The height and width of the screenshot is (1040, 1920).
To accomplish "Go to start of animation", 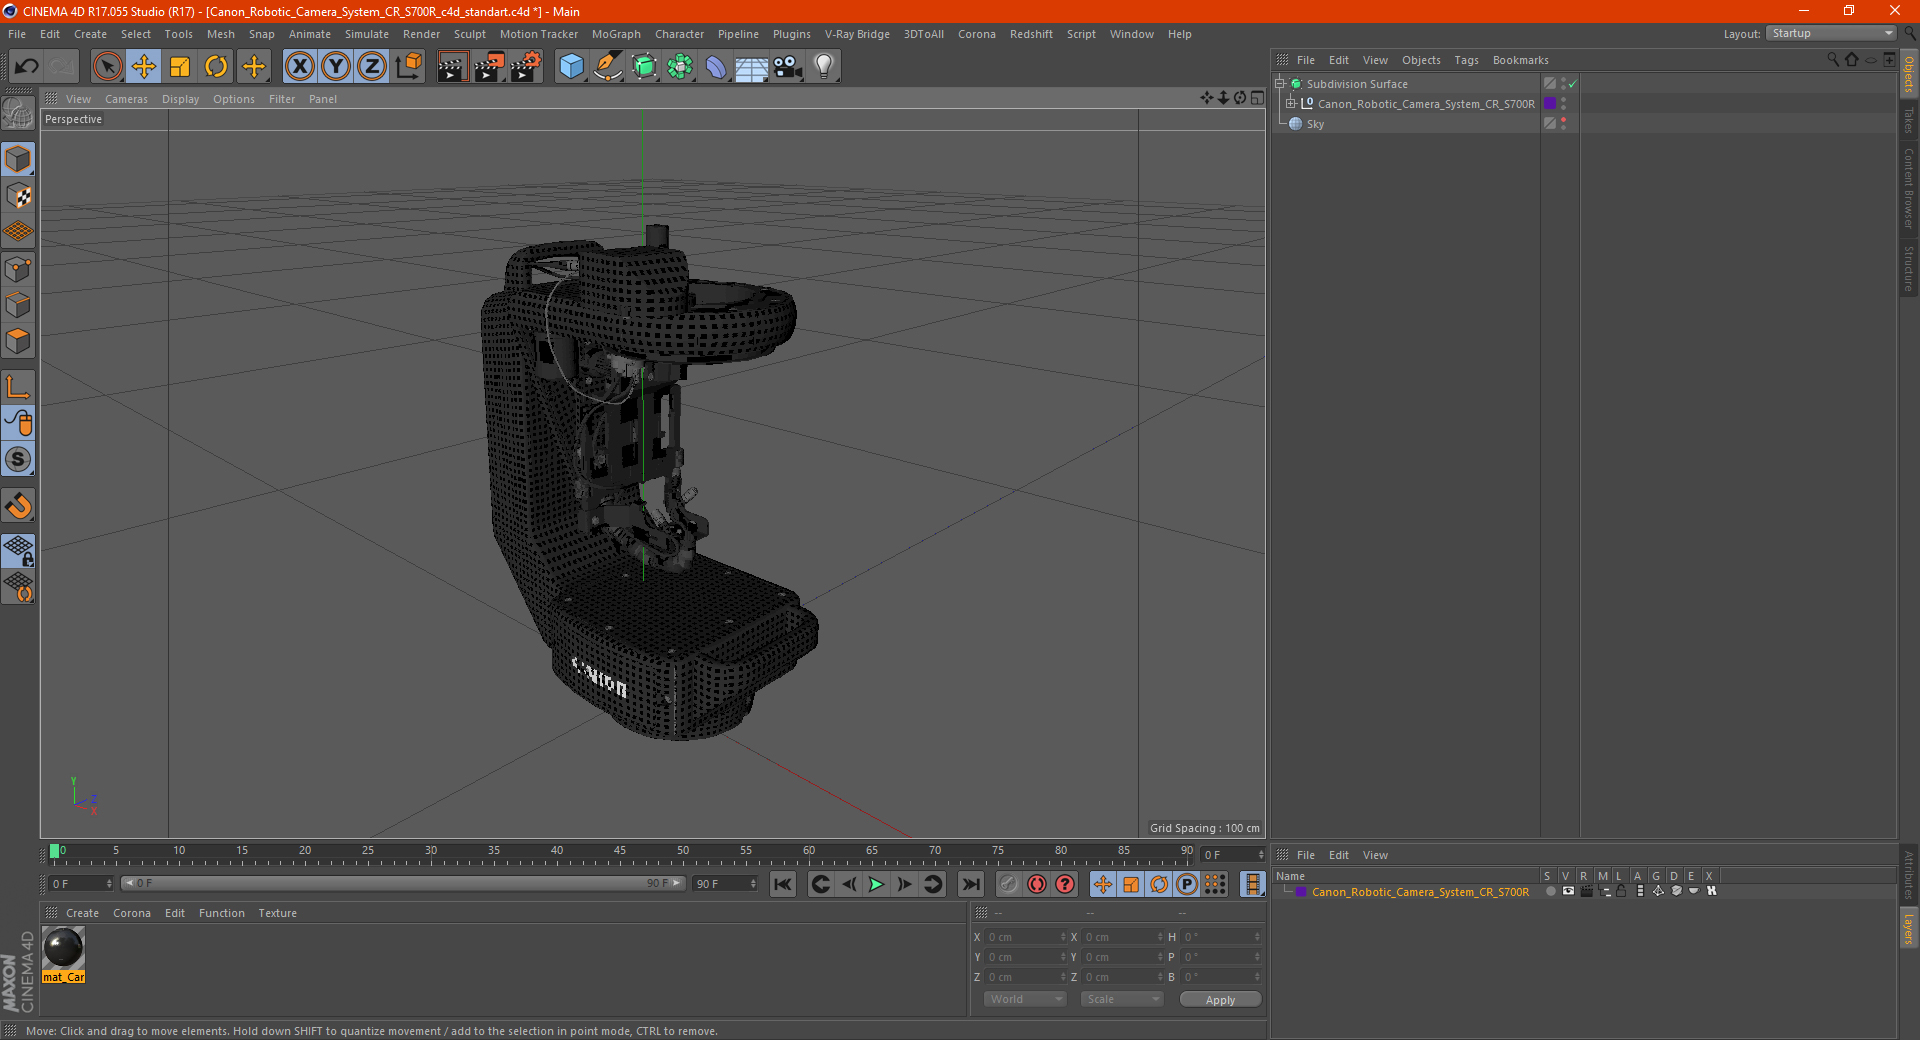I will tap(783, 884).
